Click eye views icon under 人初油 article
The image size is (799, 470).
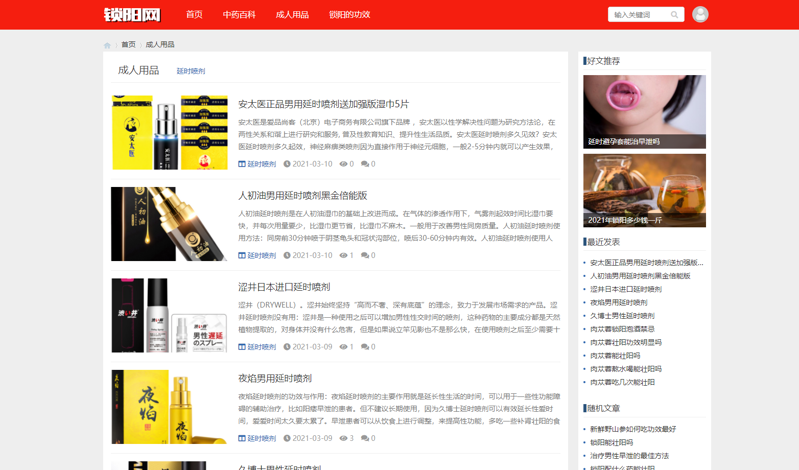[x=343, y=255]
